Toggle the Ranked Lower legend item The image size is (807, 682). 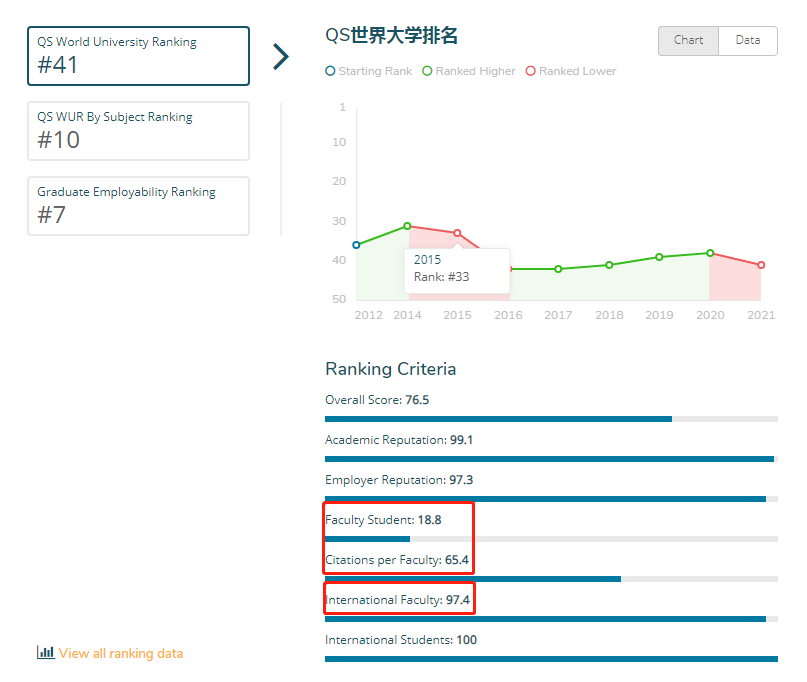click(x=571, y=71)
